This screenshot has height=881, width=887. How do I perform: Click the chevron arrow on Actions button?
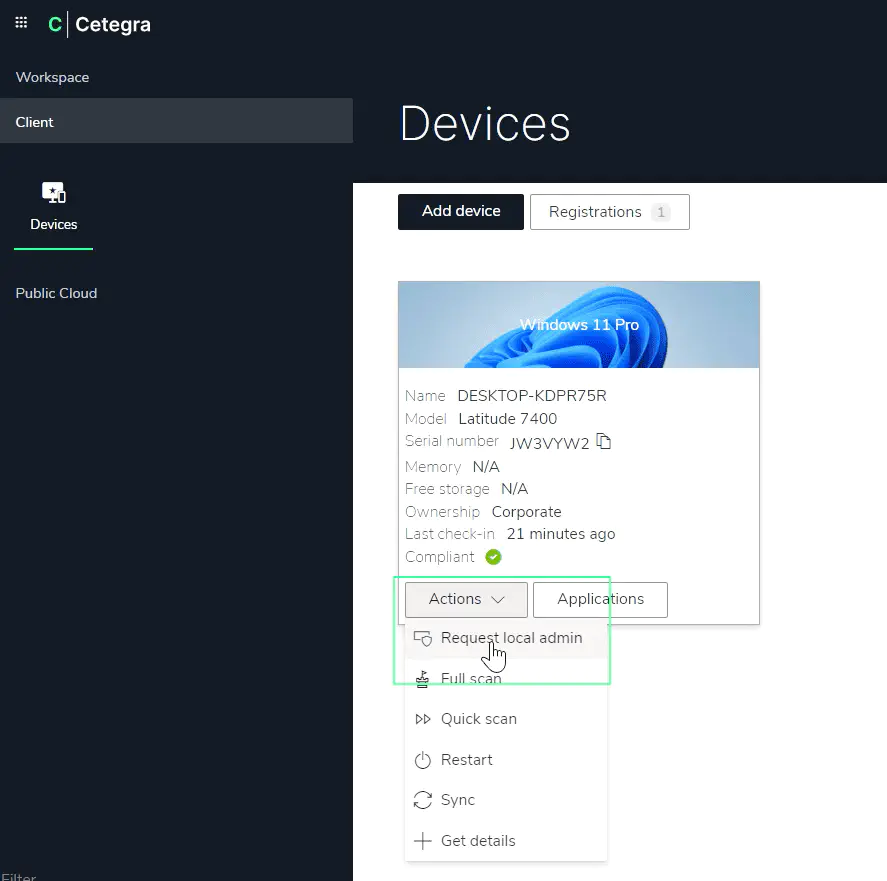[x=497, y=600]
